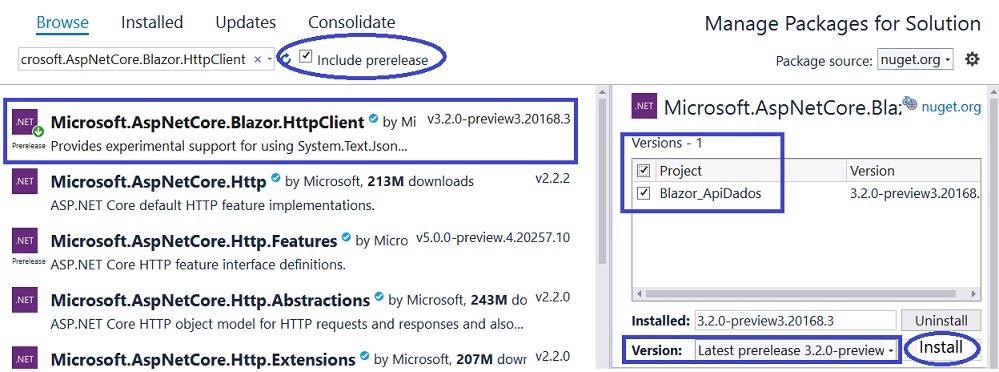Click the Http.Features package .NET icon
Image resolution: width=999 pixels, height=372 pixels.
click(x=25, y=240)
